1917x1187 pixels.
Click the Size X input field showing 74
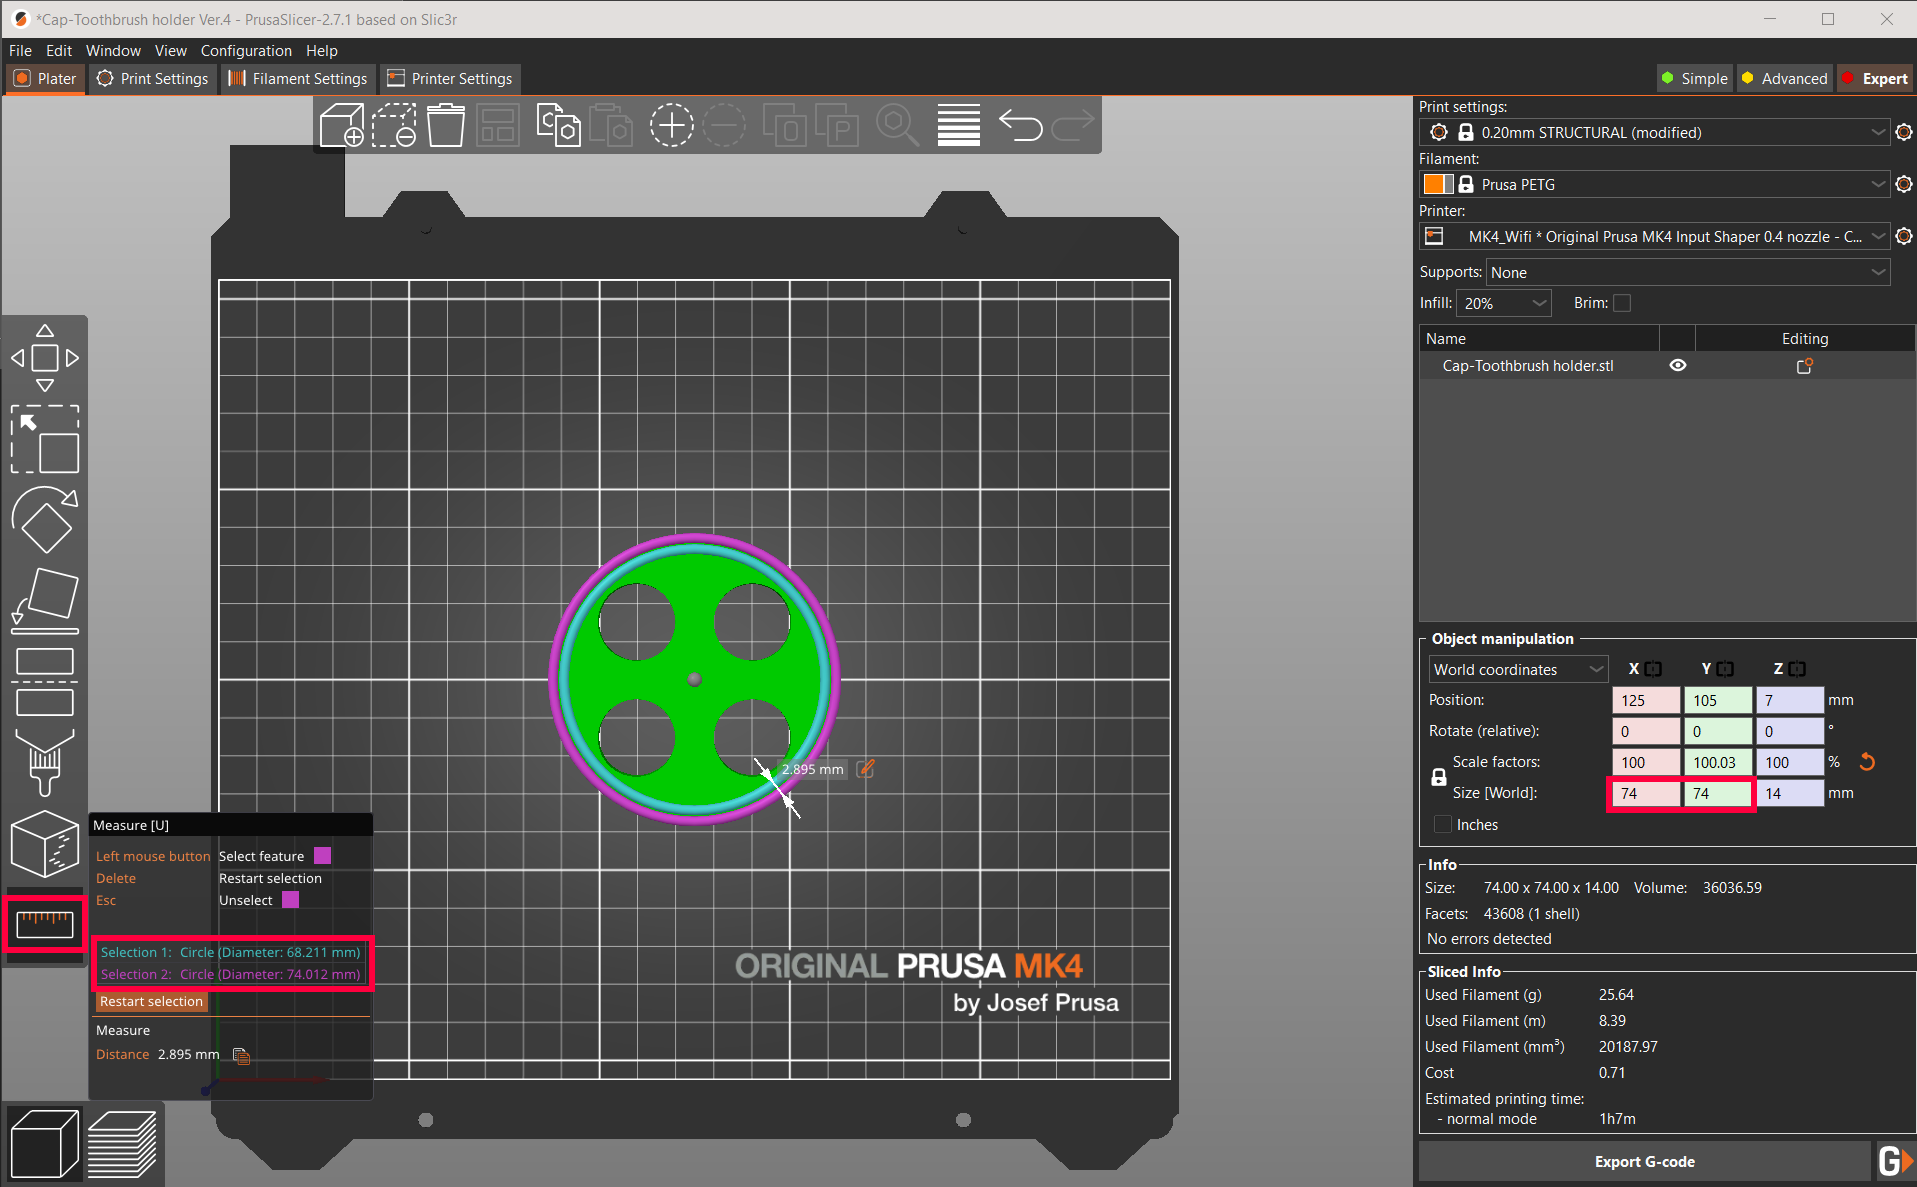[x=1645, y=793]
